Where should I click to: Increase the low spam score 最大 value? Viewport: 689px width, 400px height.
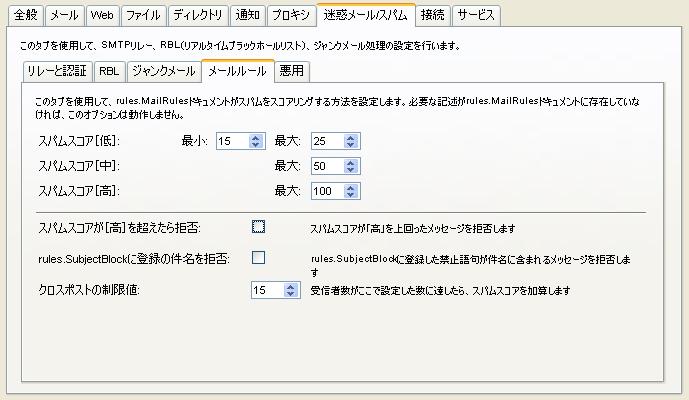click(x=351, y=138)
